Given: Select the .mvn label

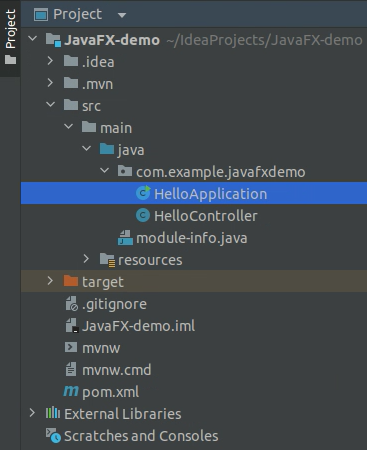Looking at the screenshot, I should pyautogui.click(x=97, y=84).
